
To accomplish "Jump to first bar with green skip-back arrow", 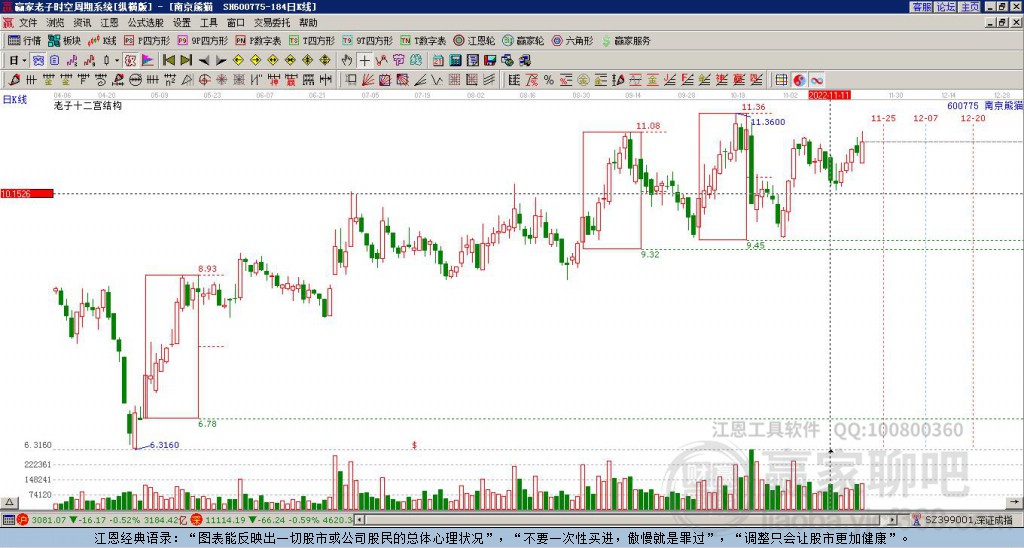I will [168, 60].
